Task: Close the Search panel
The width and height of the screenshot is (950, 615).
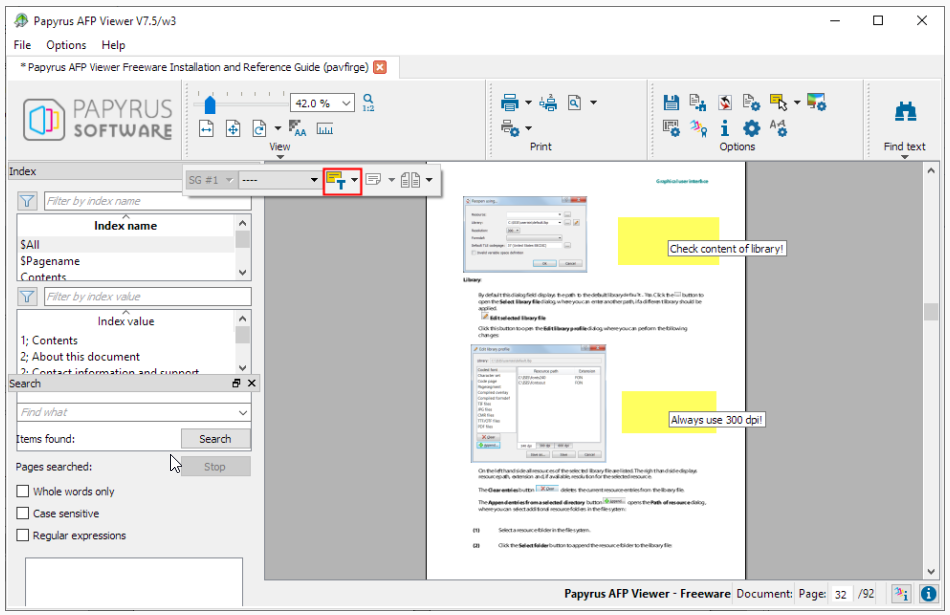Action: point(251,383)
